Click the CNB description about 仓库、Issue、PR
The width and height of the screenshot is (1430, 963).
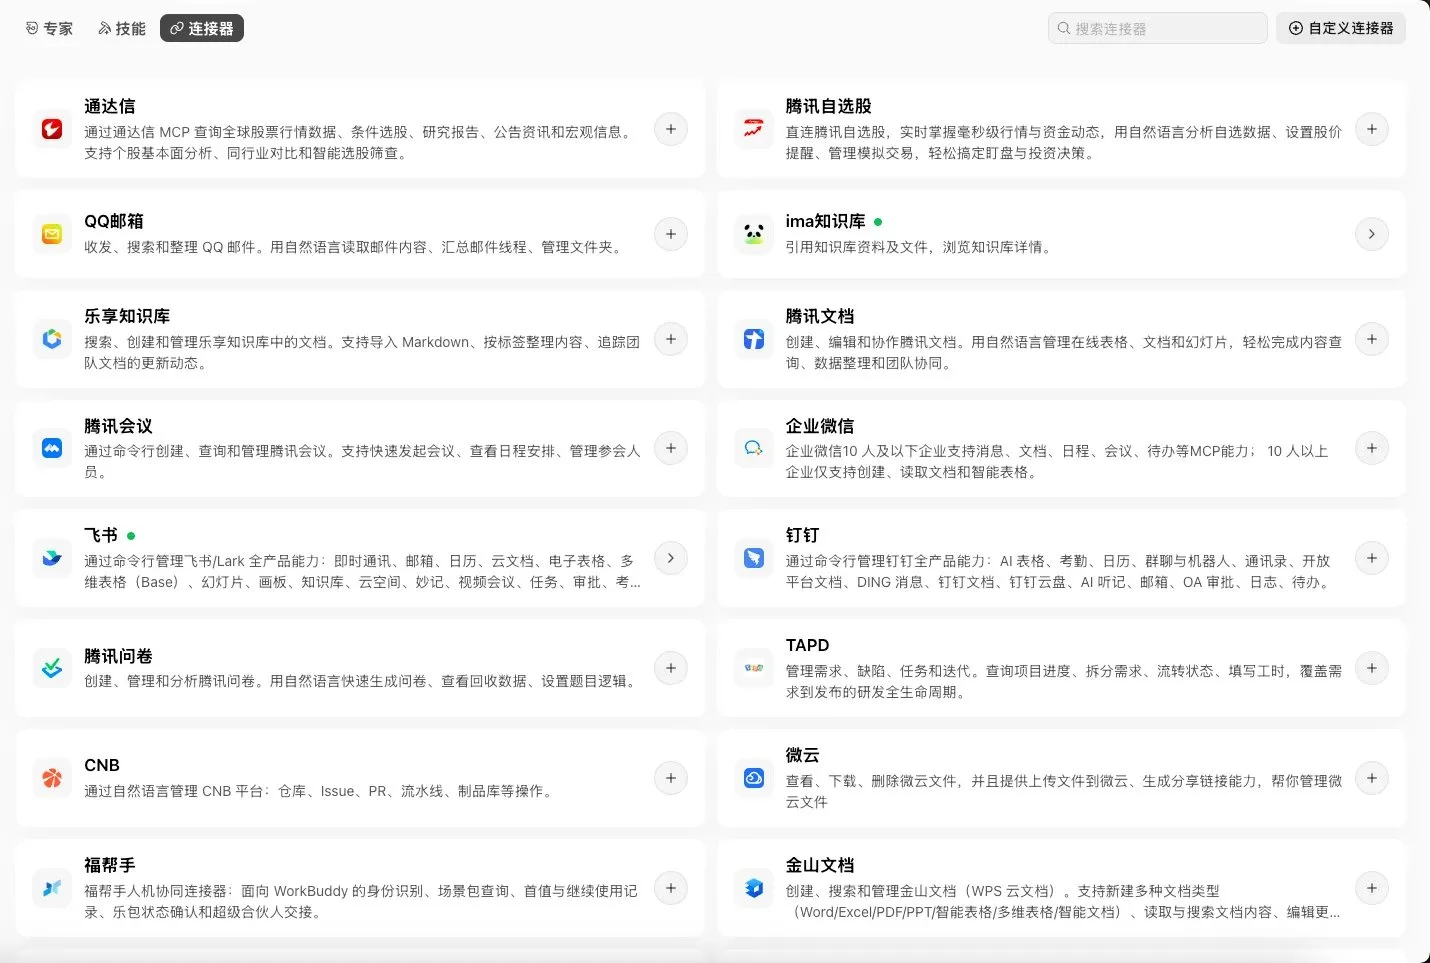(320, 791)
